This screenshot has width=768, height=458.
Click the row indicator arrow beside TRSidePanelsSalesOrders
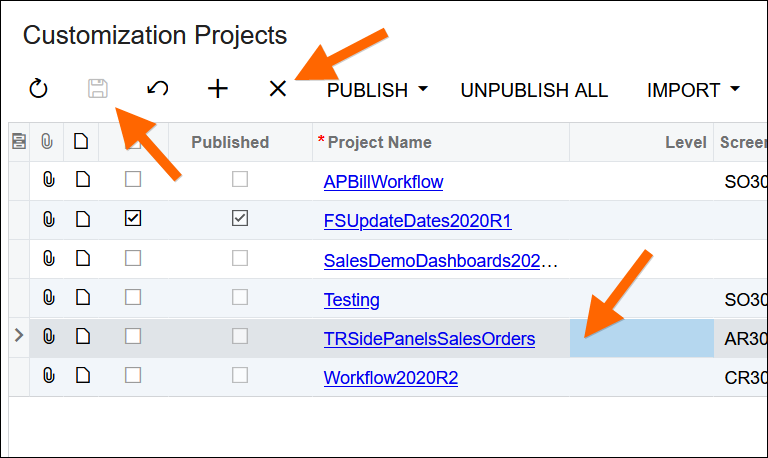pyautogui.click(x=18, y=337)
